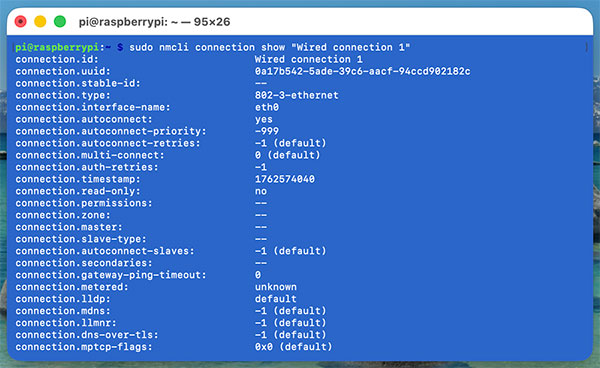The image size is (600, 368).
Task: Click the connection.lldp: label
Action: tap(63, 299)
